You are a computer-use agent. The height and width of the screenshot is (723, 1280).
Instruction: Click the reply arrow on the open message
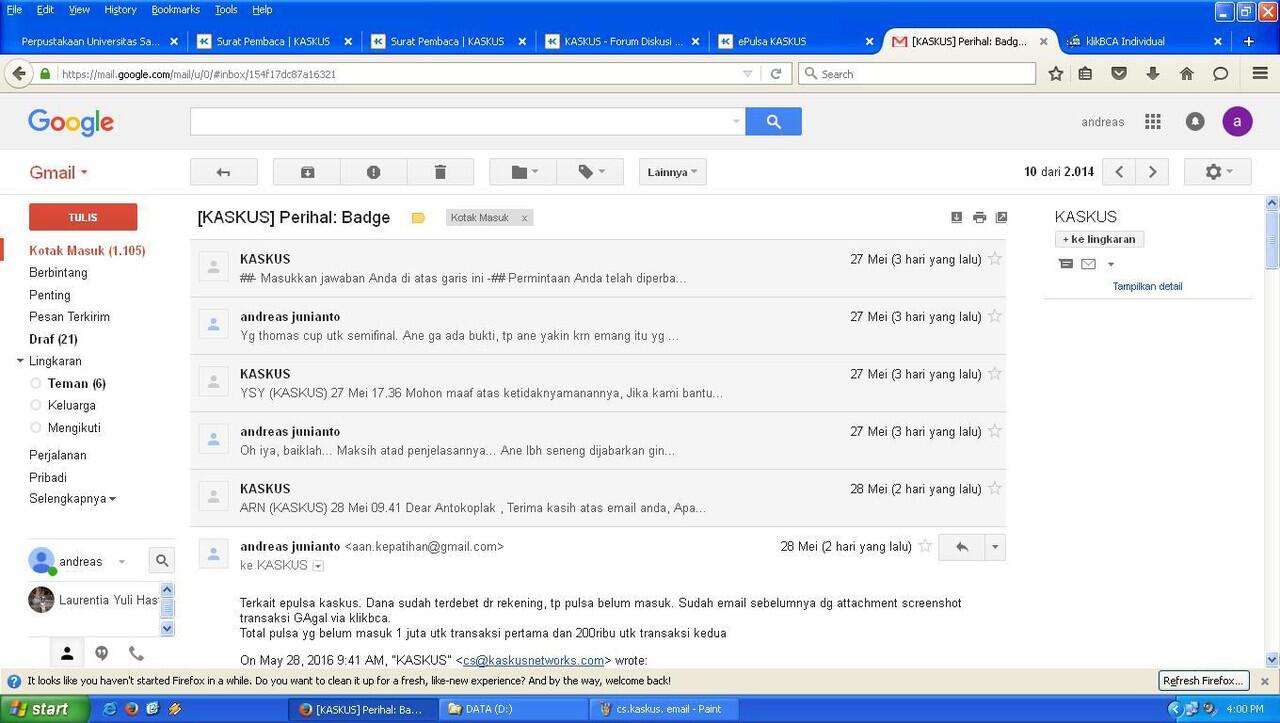pyautogui.click(x=962, y=547)
